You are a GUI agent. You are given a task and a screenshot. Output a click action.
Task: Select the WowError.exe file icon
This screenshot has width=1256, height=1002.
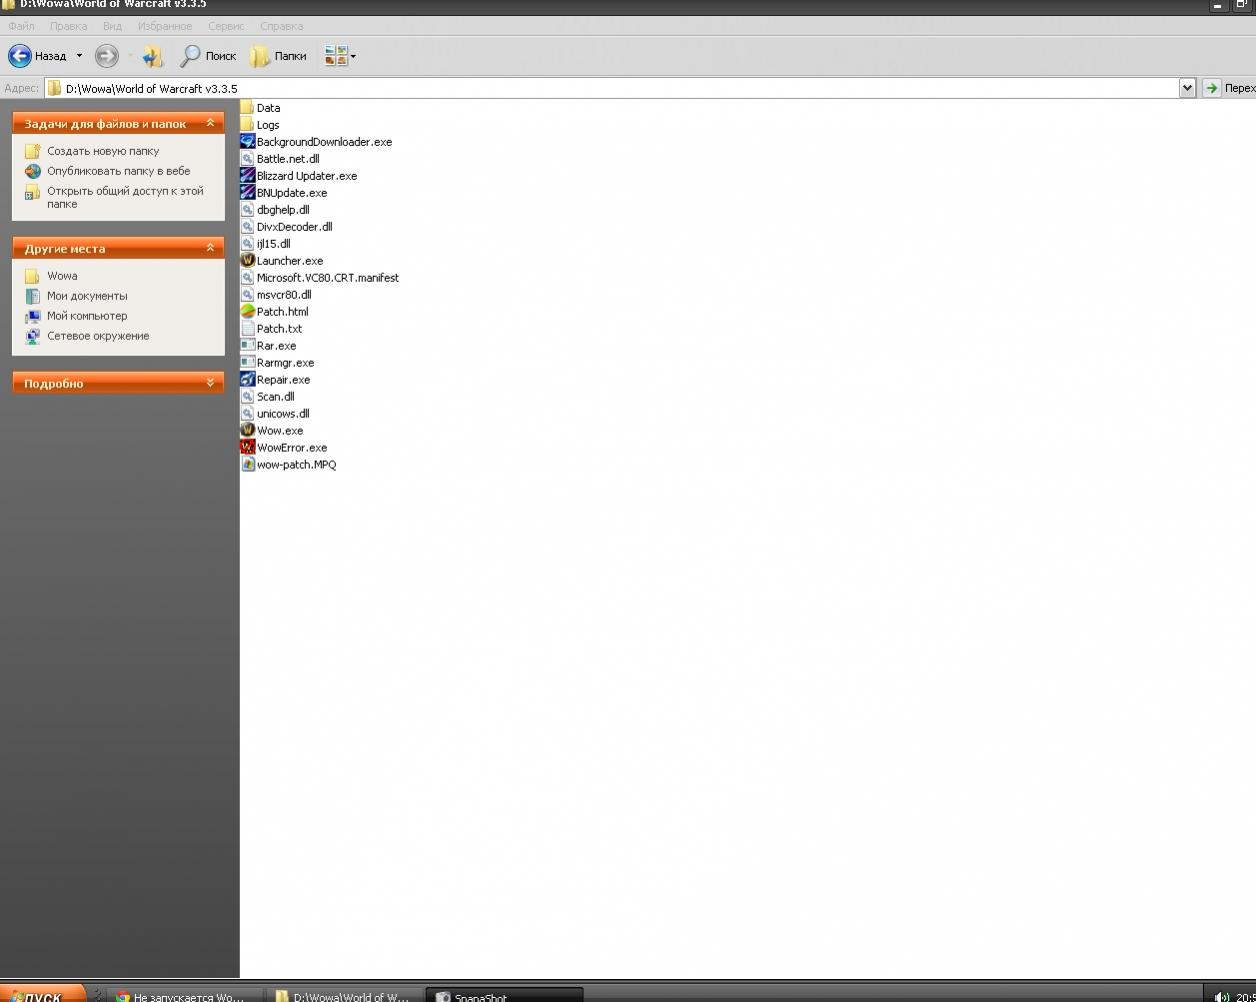point(248,448)
